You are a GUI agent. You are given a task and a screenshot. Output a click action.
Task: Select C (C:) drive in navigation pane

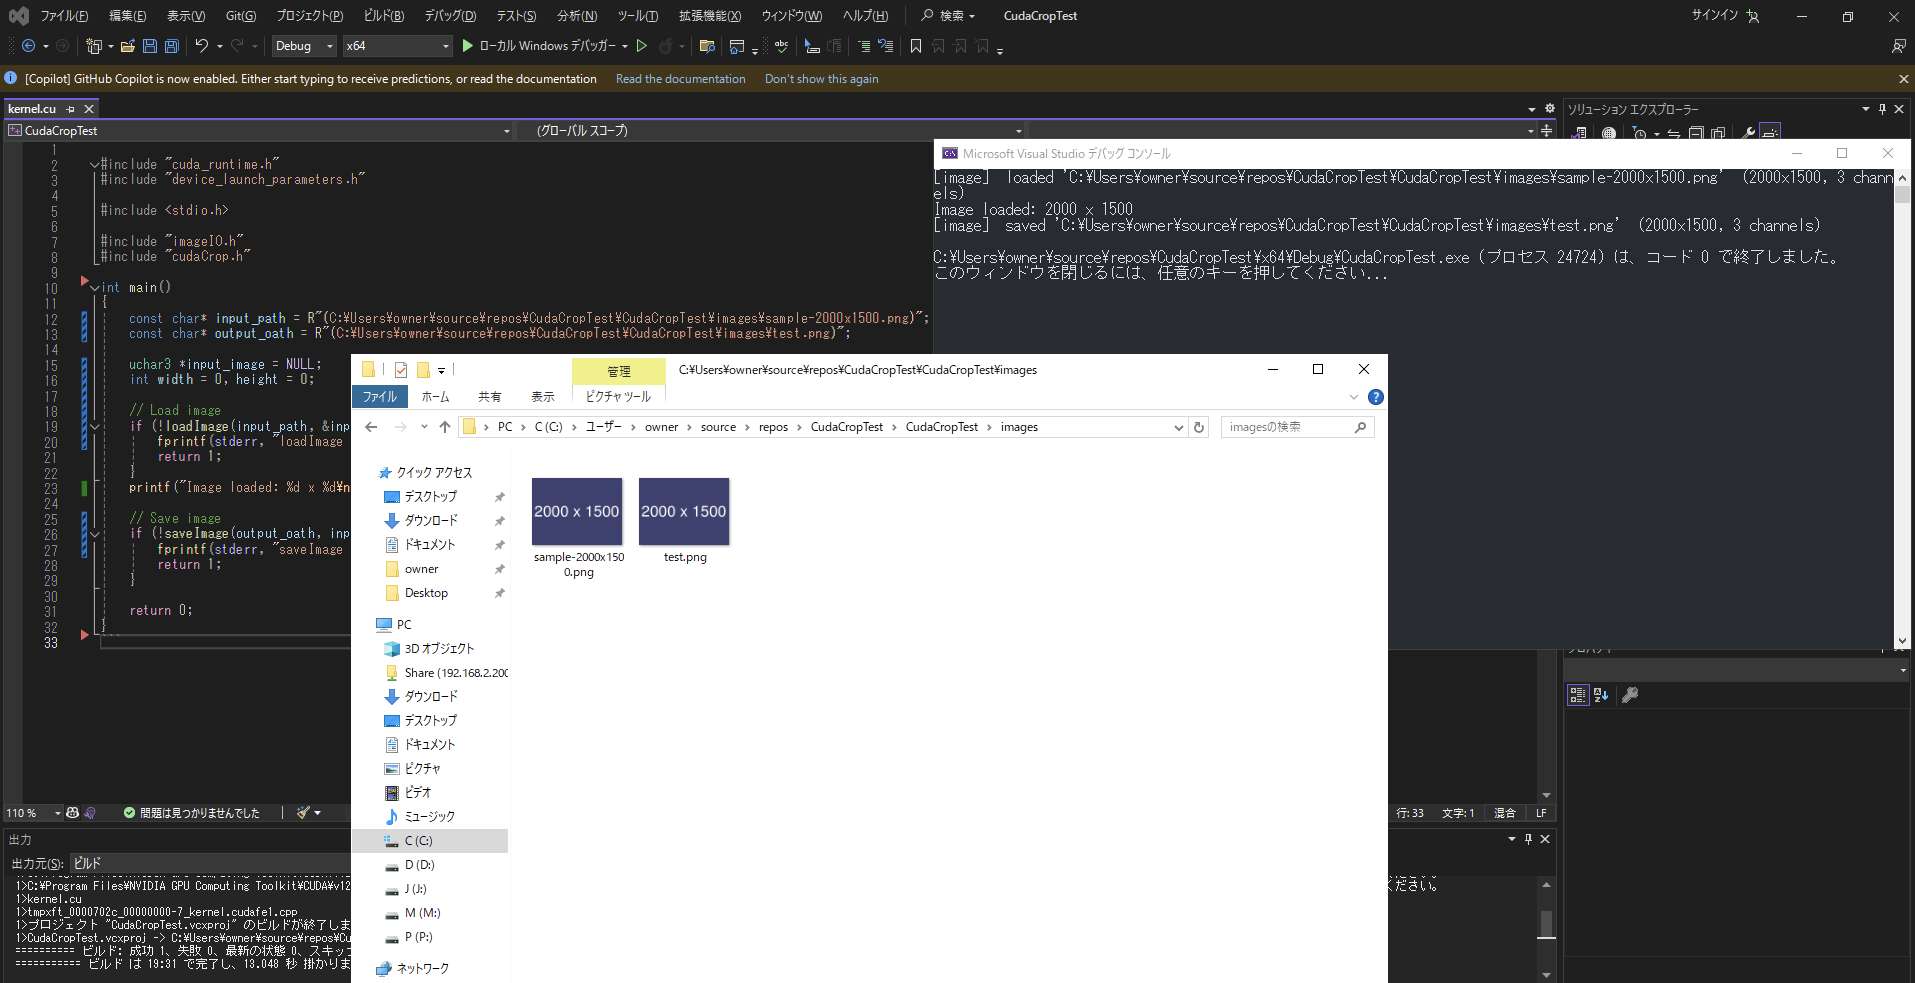click(x=430, y=841)
